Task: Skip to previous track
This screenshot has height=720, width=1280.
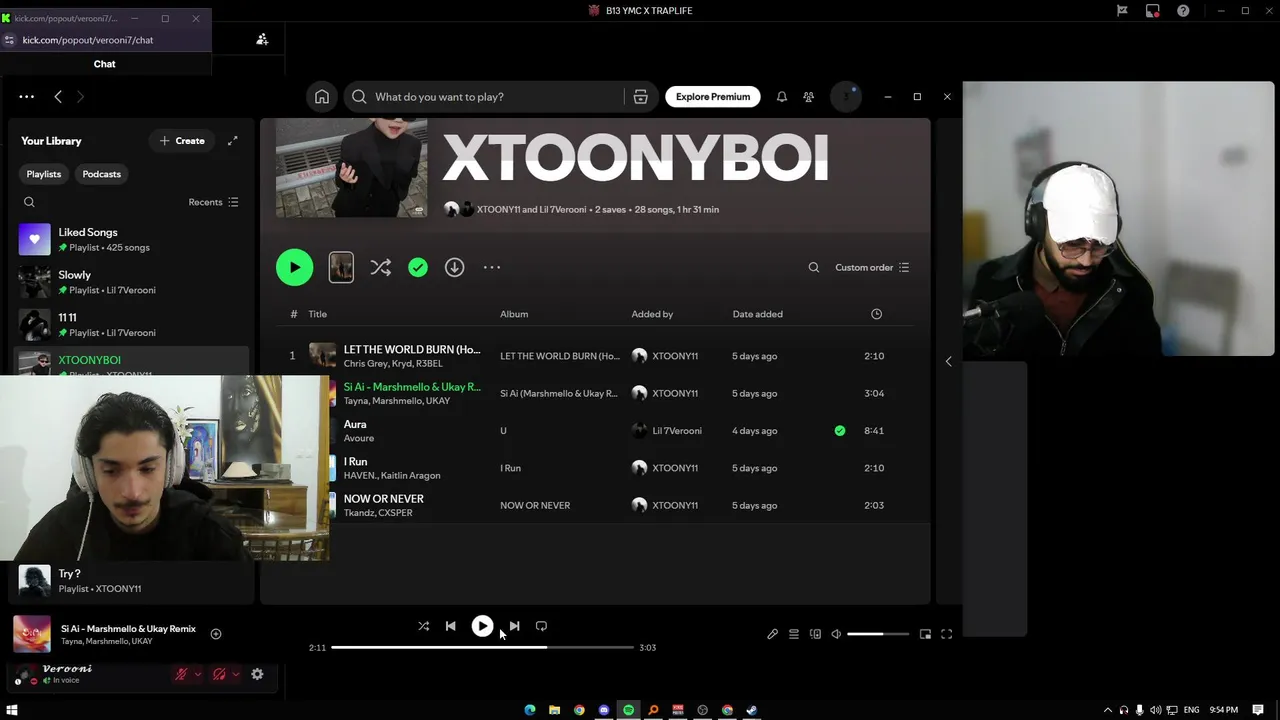Action: pos(450,626)
